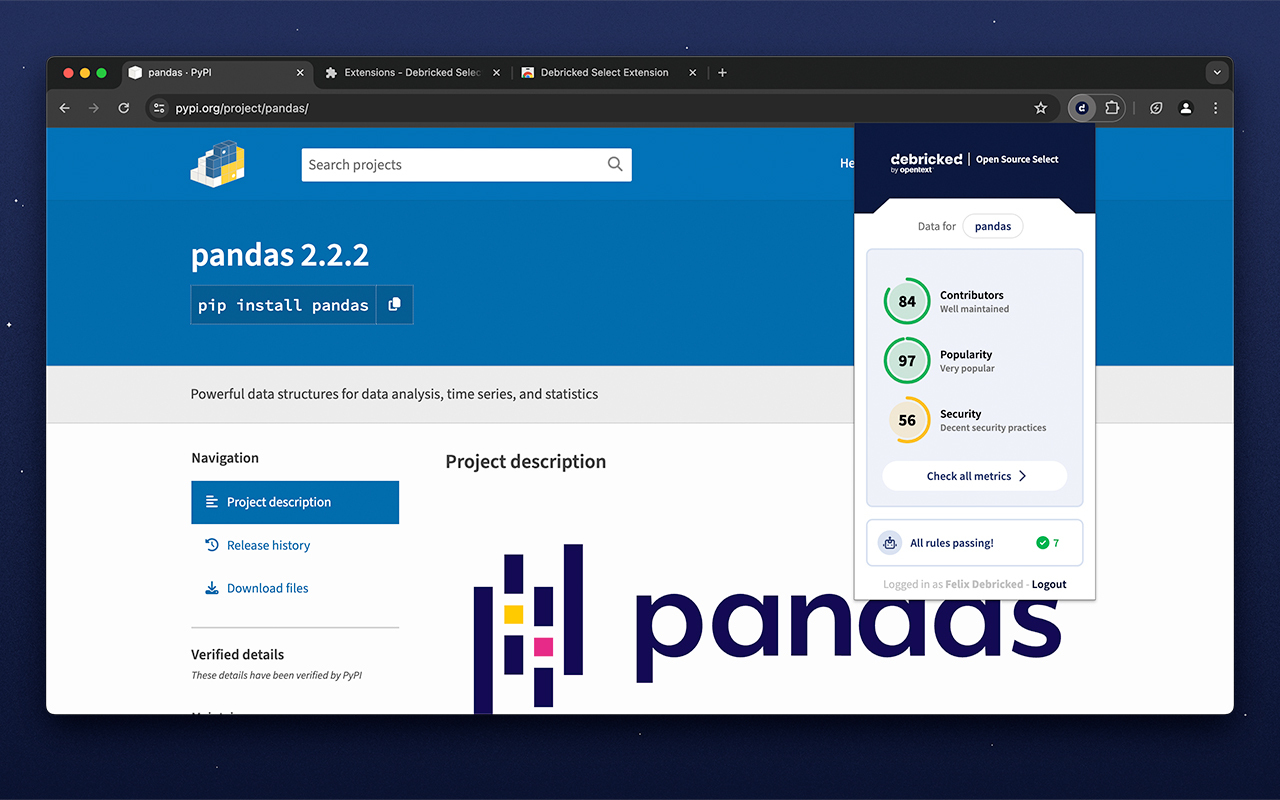The width and height of the screenshot is (1280, 800).
Task: Click the Security metric label
Action: point(960,414)
